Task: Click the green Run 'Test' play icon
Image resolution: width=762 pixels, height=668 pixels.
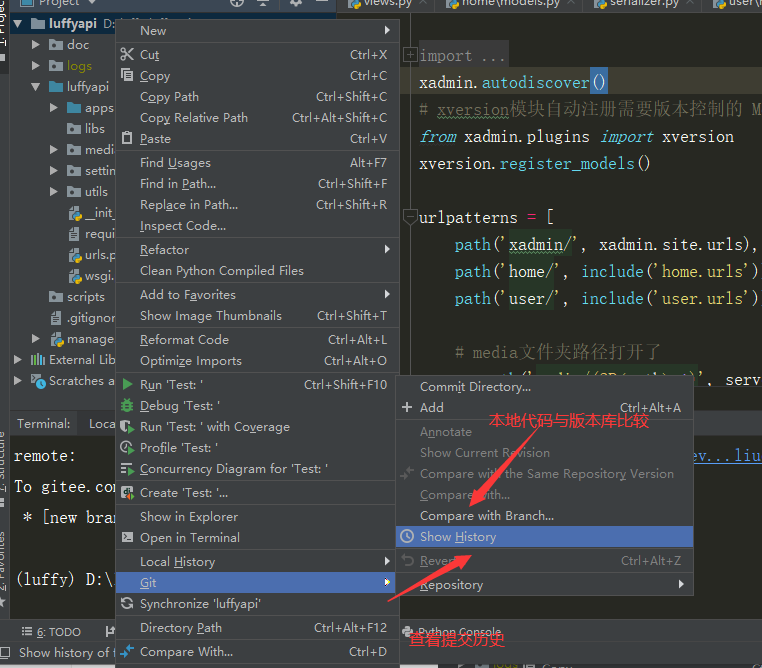Action: [x=127, y=384]
